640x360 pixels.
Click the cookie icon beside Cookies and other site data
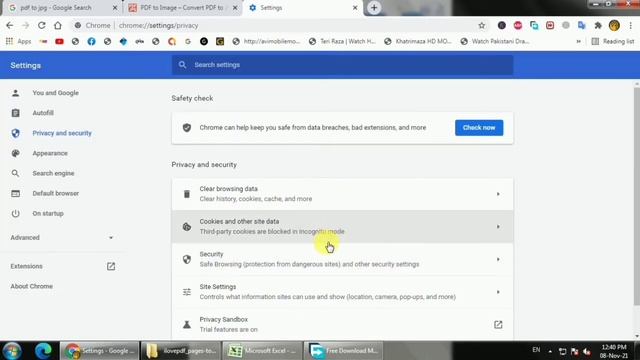click(187, 227)
